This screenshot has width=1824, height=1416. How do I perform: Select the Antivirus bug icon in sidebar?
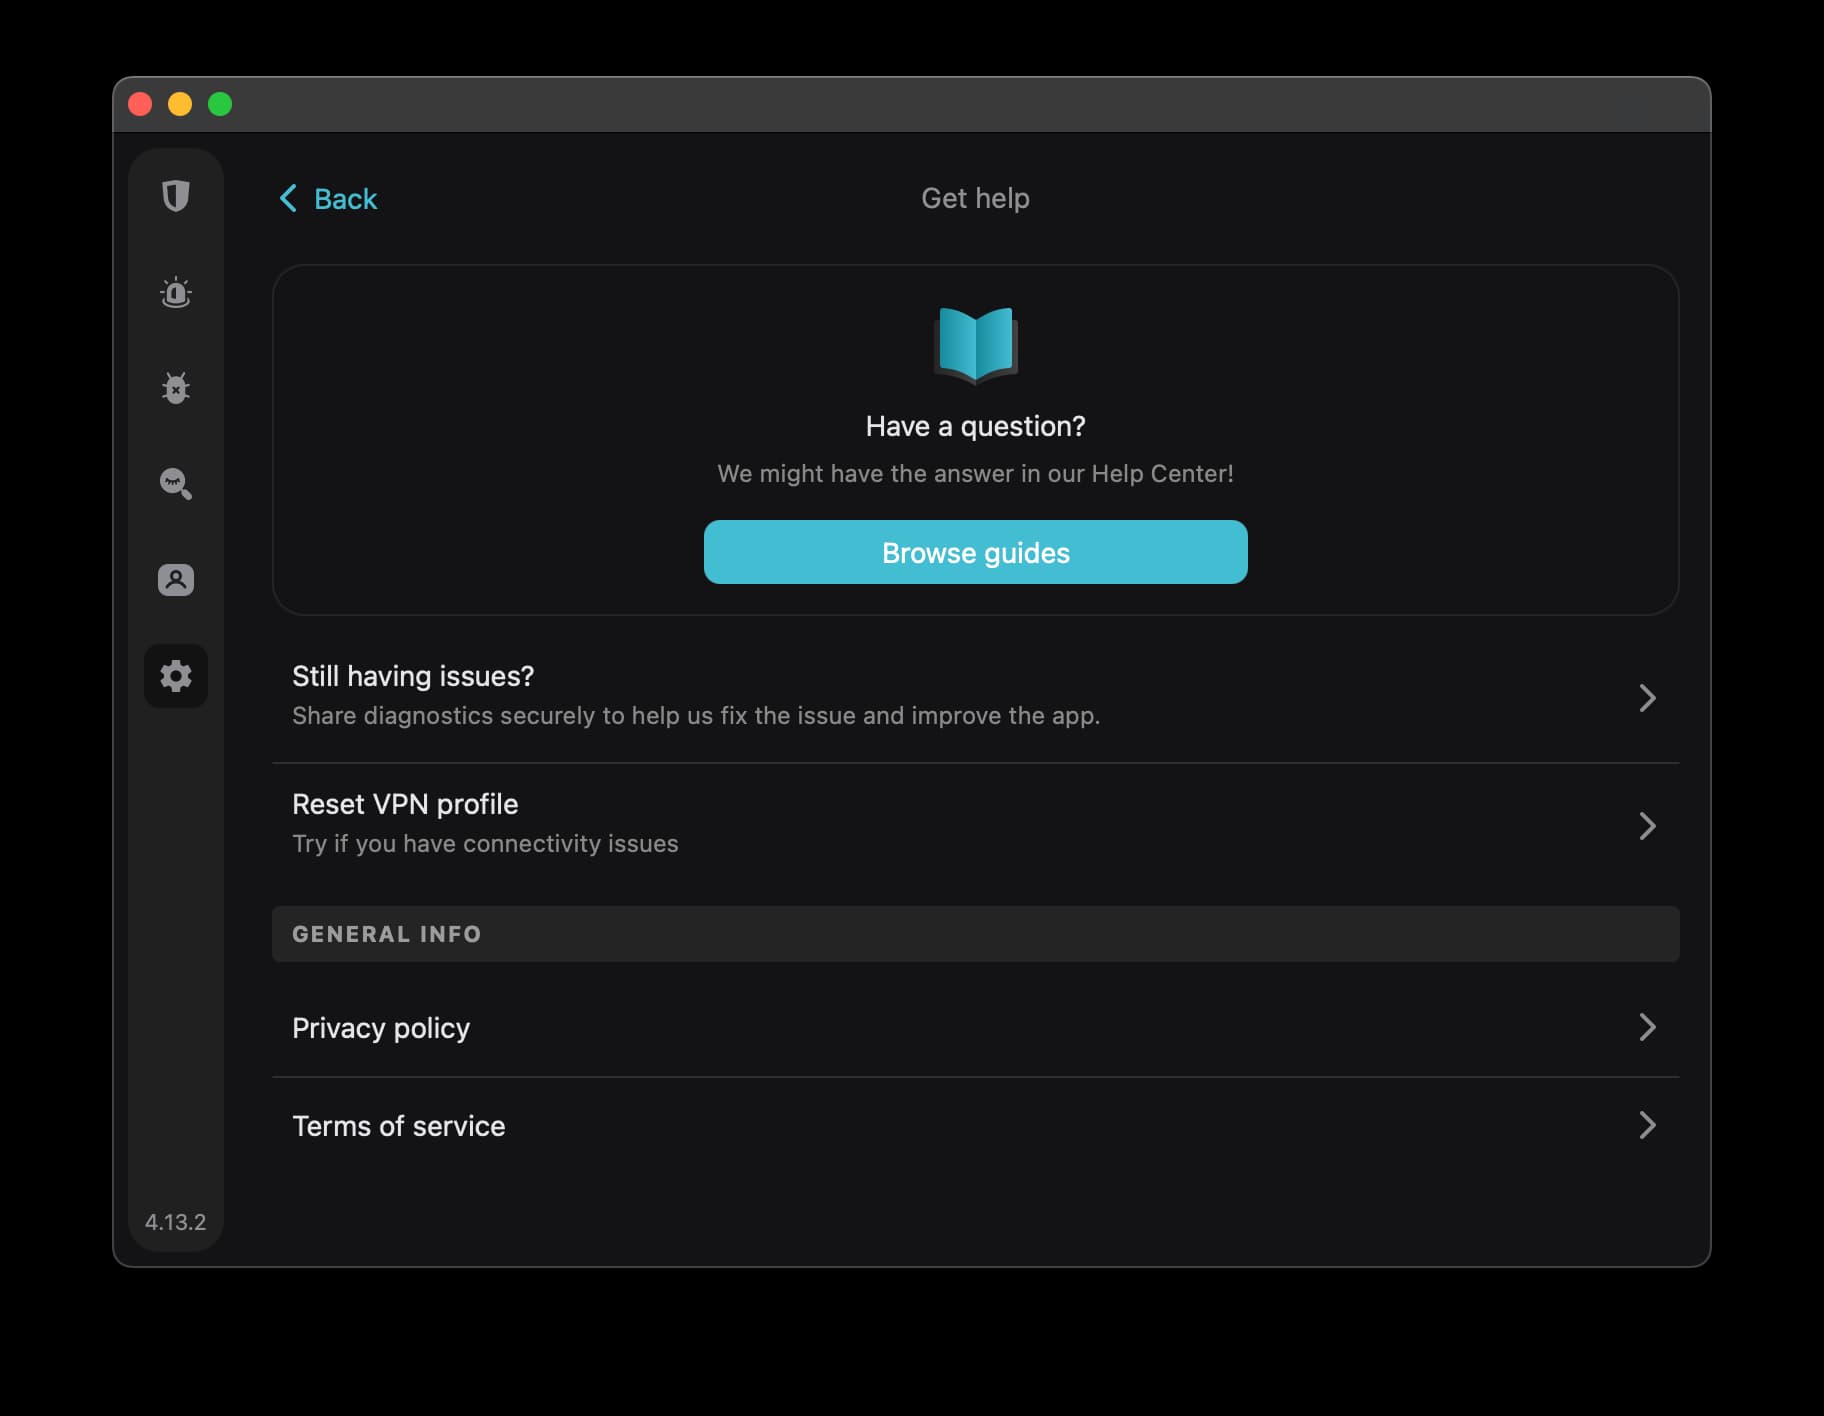pyautogui.click(x=176, y=388)
